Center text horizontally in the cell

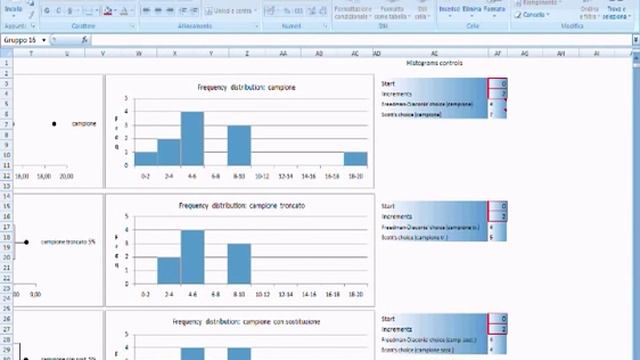point(158,11)
